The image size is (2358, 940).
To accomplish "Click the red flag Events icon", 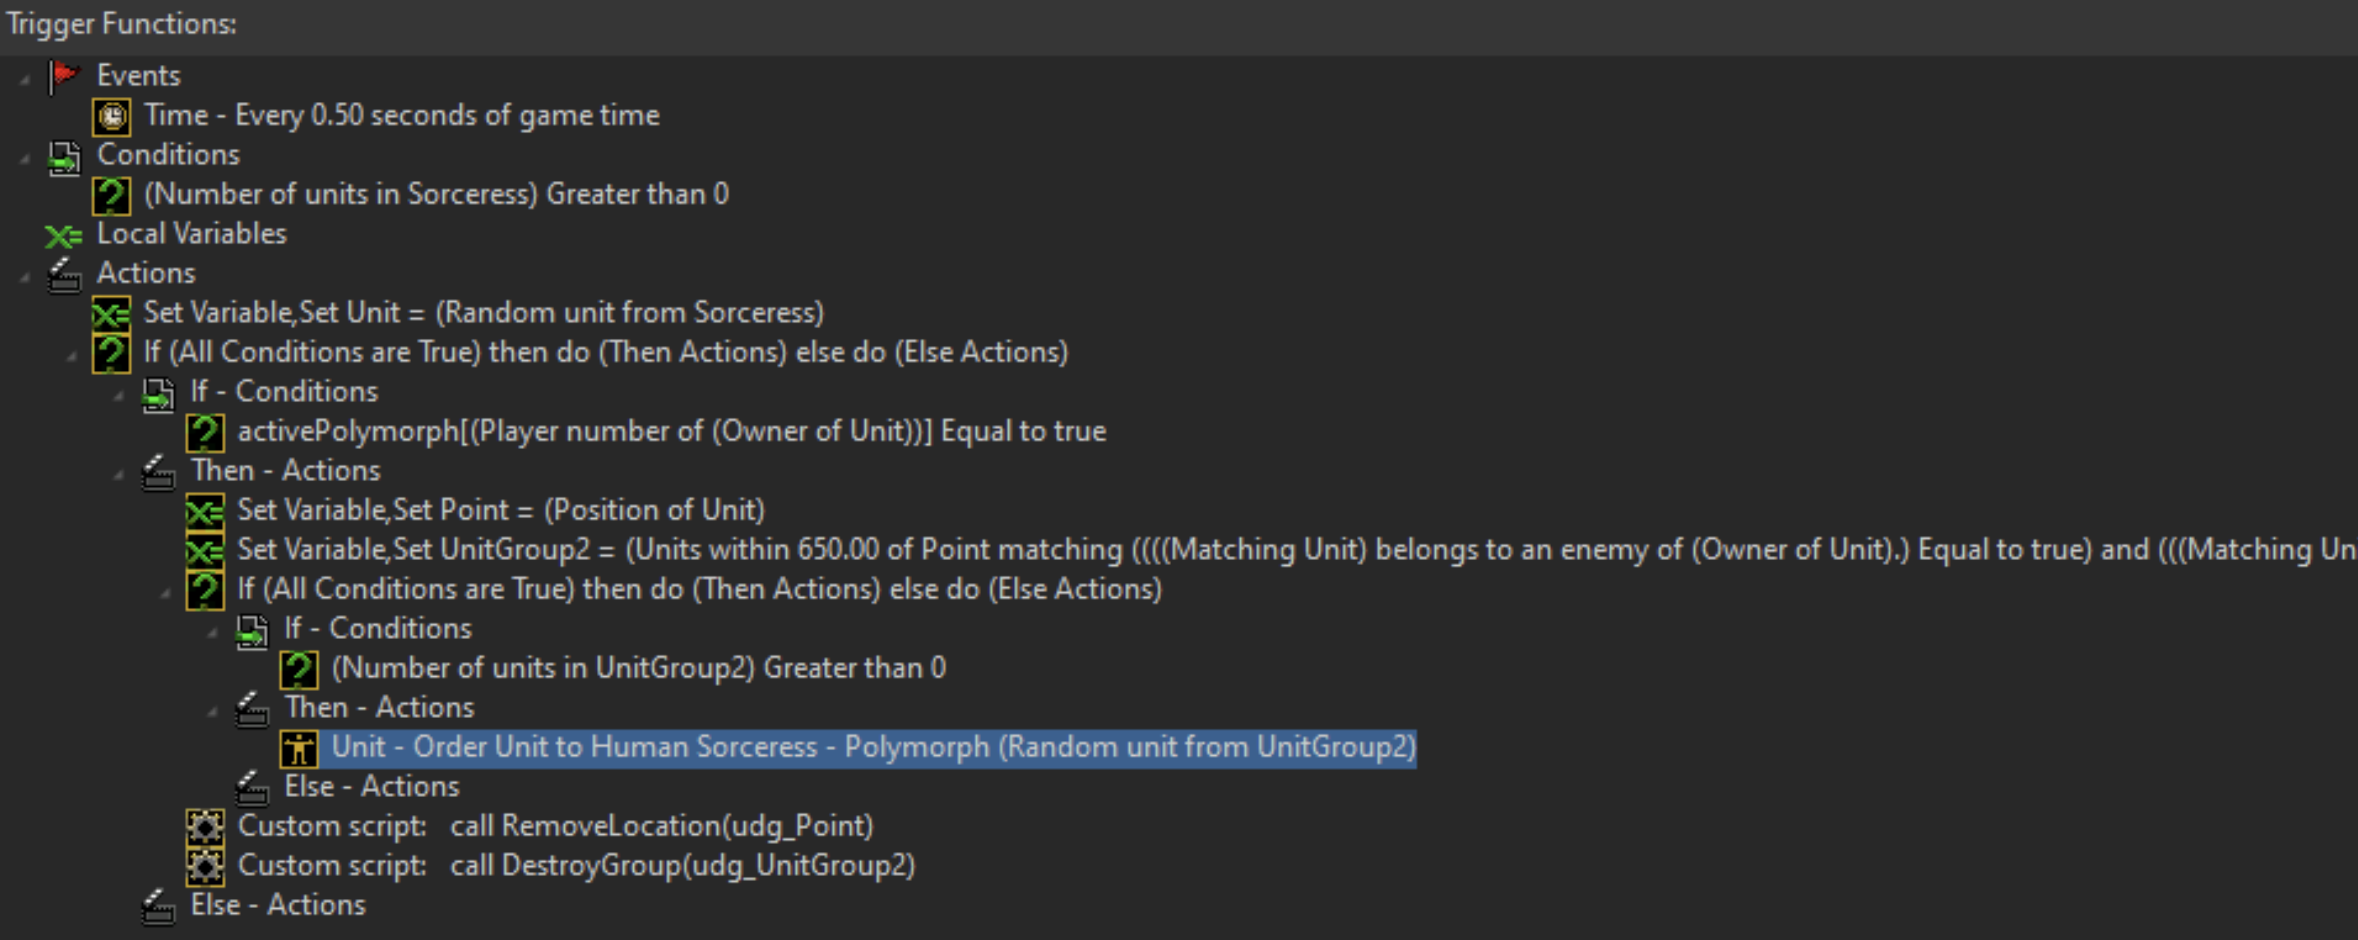I will (x=64, y=75).
